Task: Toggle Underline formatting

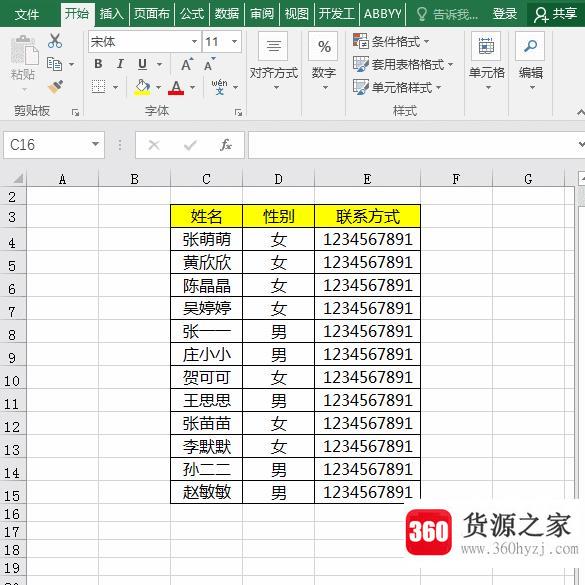Action: 142,64
